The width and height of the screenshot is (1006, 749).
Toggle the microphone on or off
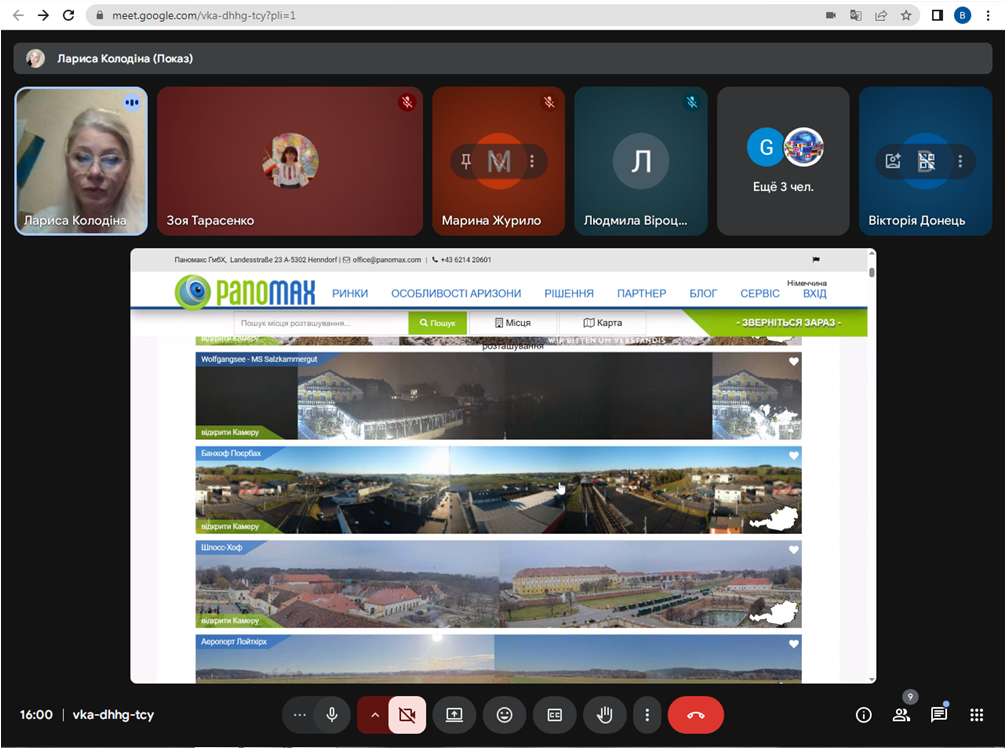click(x=331, y=715)
